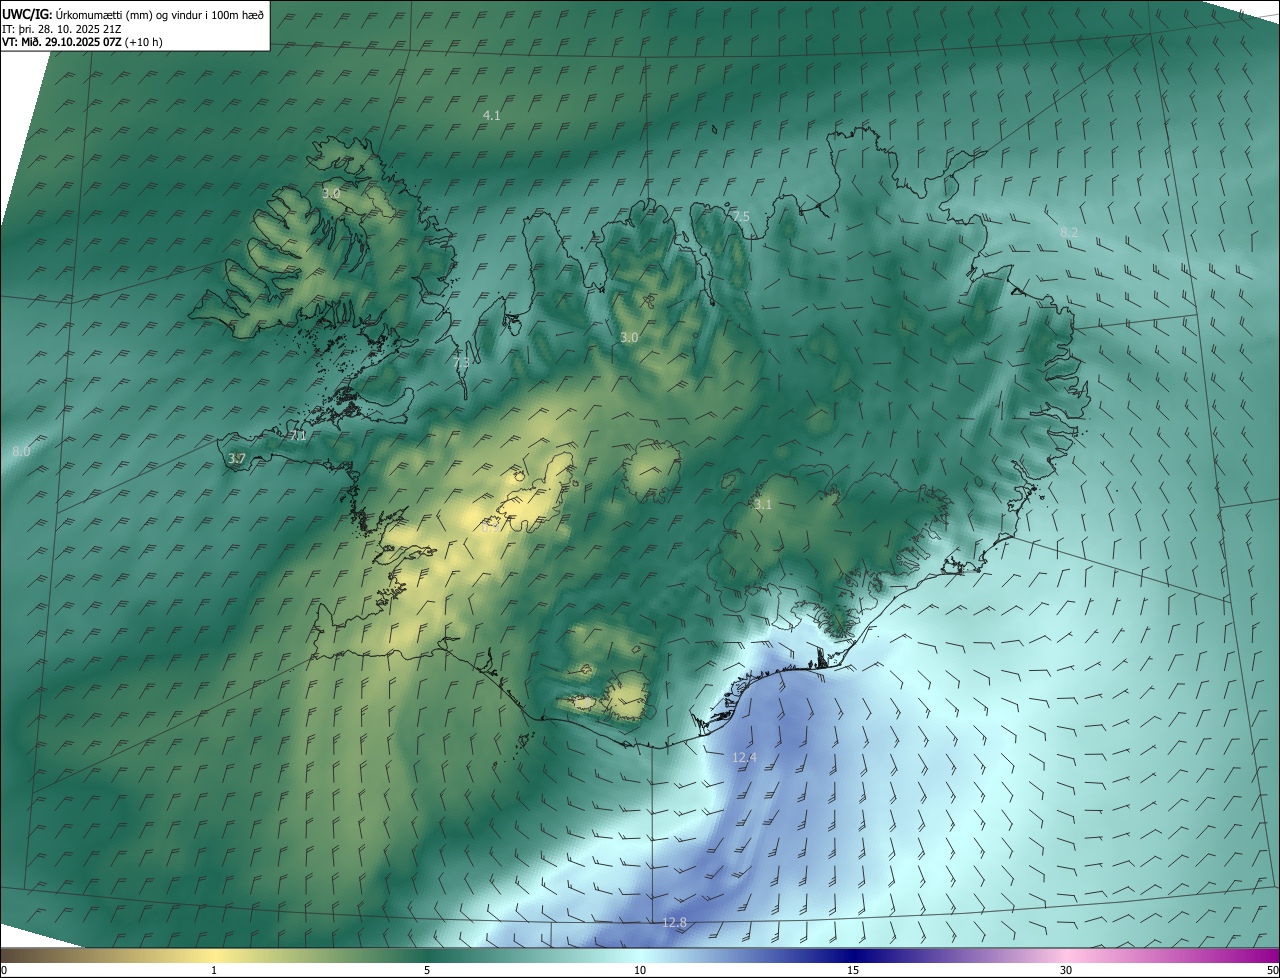
Task: Click the 7.1 value label on the western peninsula
Action: click(298, 436)
